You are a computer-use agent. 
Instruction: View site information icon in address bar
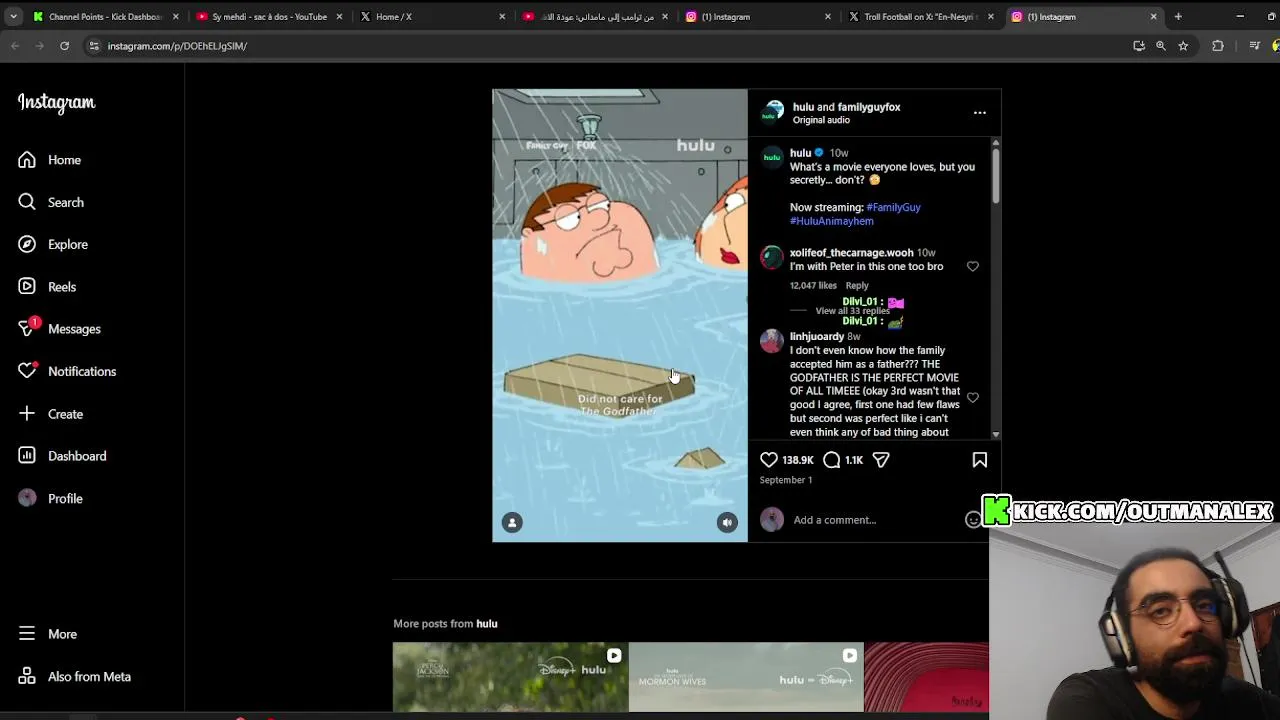94,46
